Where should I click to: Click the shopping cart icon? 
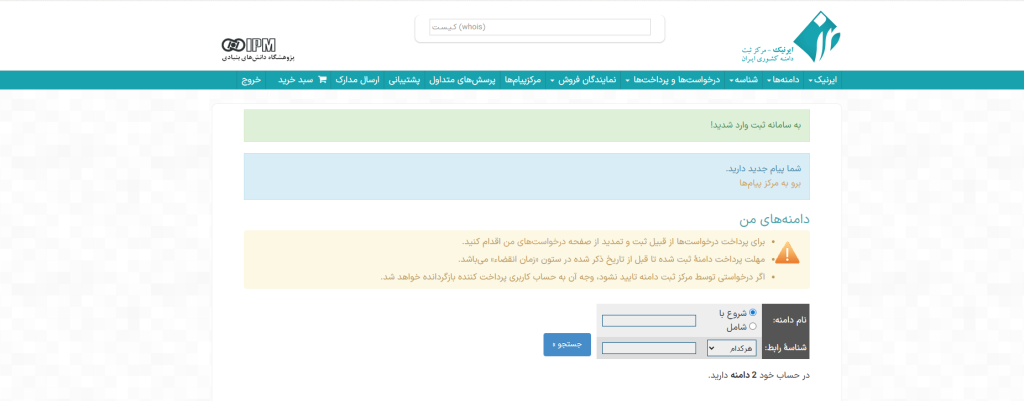point(322,80)
